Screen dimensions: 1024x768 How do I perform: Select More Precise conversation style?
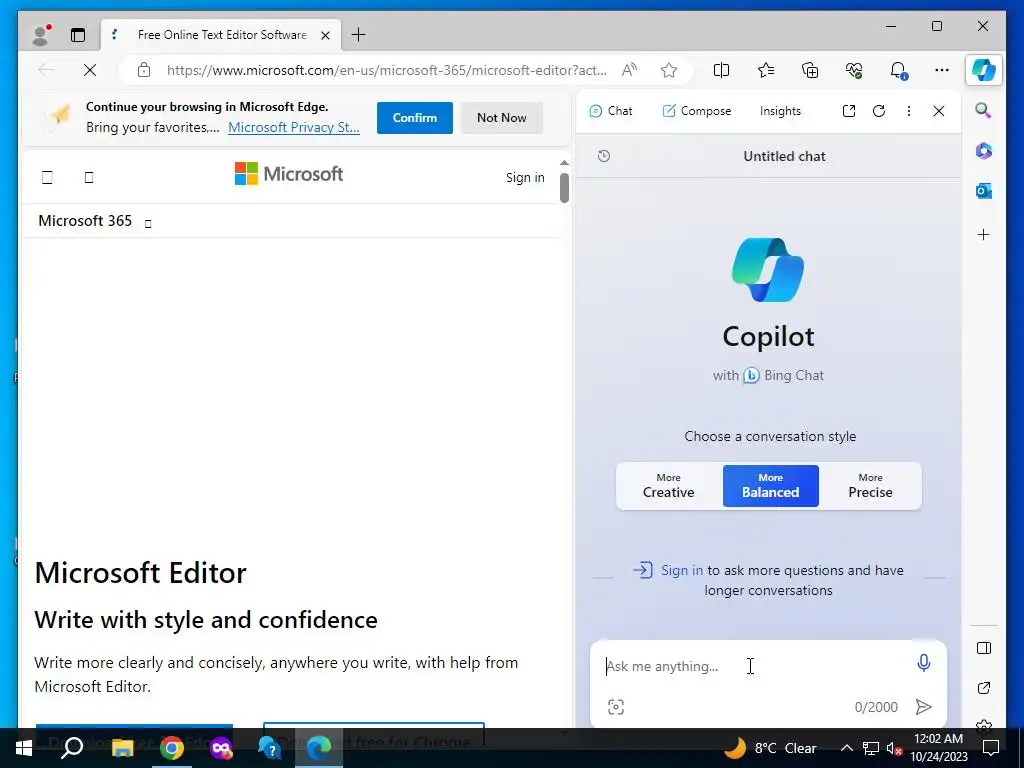[871, 486]
